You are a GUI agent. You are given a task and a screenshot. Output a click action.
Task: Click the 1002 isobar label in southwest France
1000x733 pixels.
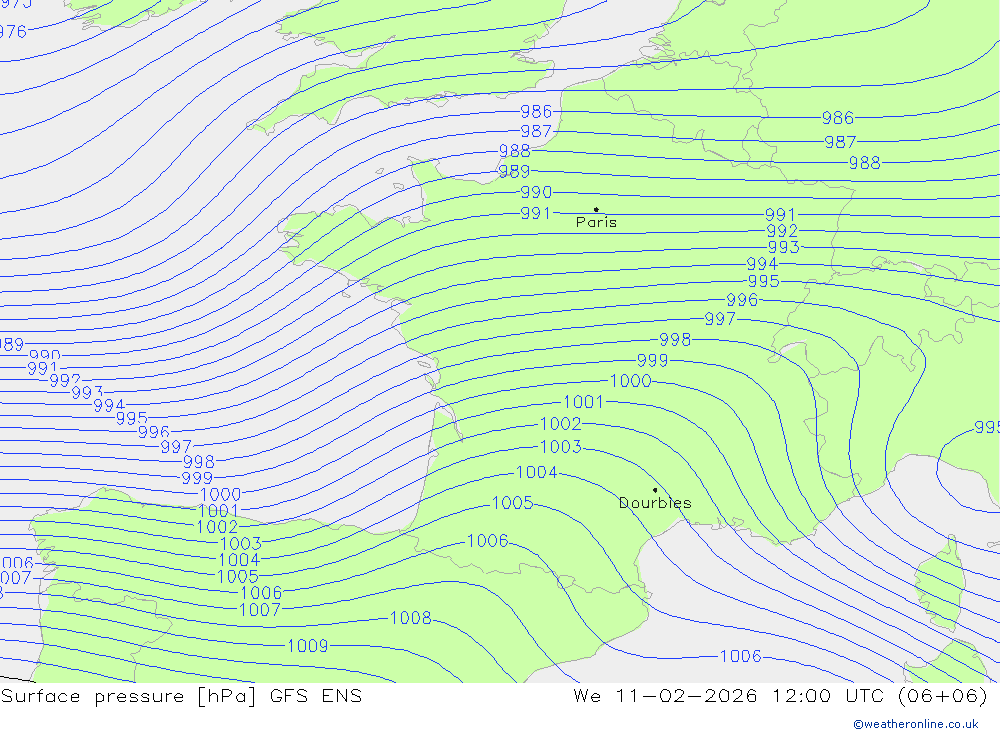click(561, 424)
